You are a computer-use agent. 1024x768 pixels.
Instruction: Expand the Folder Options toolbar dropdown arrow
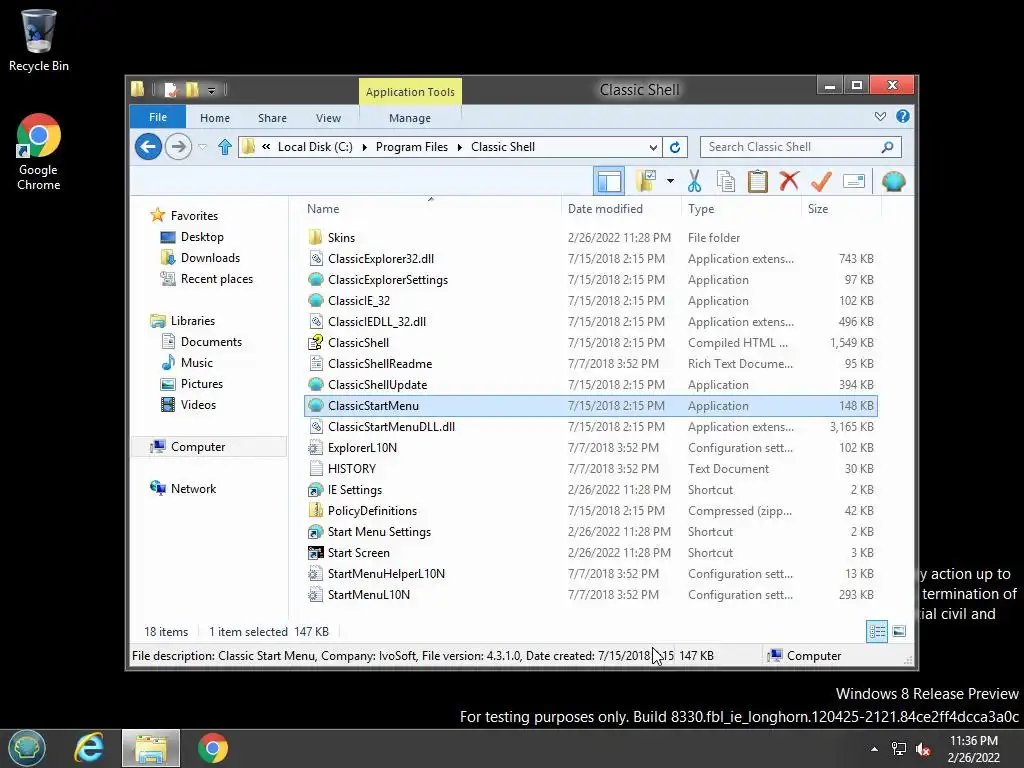pyautogui.click(x=670, y=181)
